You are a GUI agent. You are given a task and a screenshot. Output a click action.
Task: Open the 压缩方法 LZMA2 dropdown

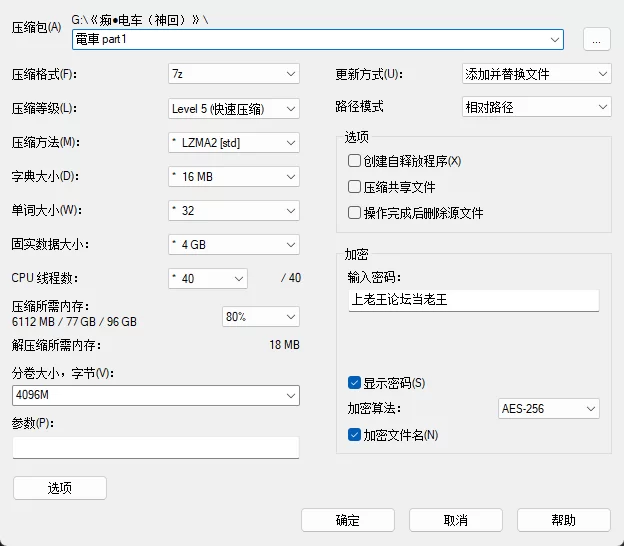pos(234,142)
